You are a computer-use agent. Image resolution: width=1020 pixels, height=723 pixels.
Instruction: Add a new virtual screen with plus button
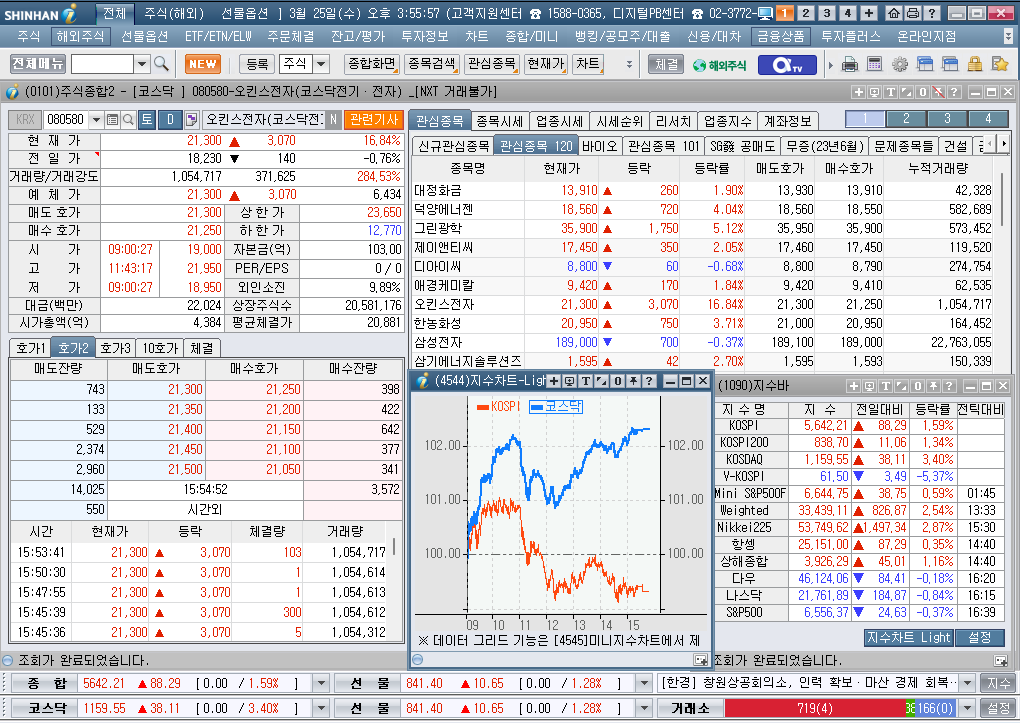tap(869, 12)
